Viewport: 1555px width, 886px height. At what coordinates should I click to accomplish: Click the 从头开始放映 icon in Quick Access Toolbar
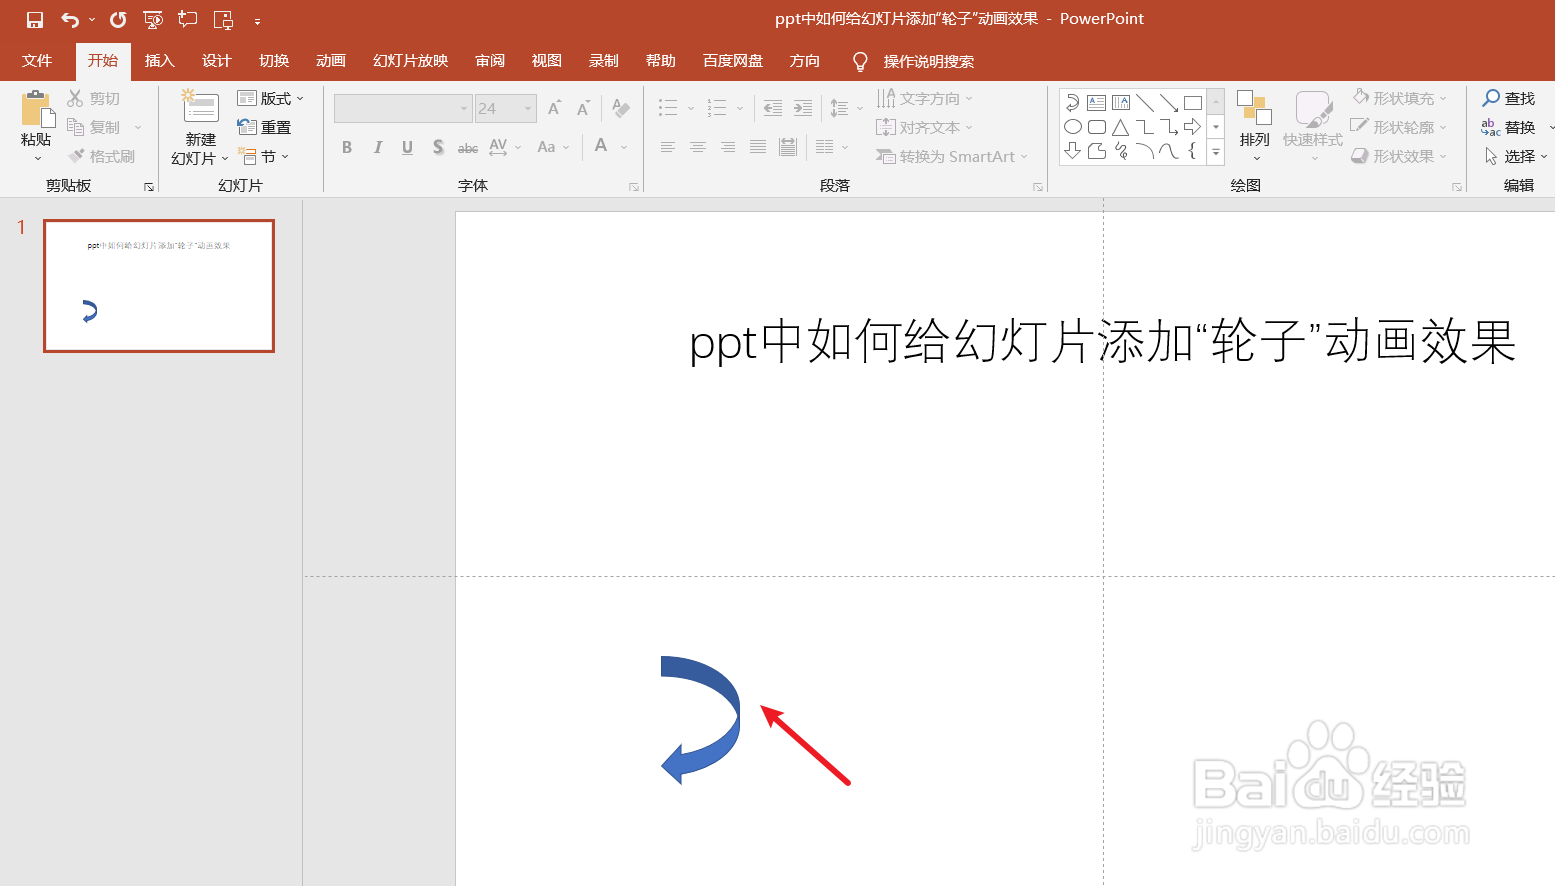point(152,19)
